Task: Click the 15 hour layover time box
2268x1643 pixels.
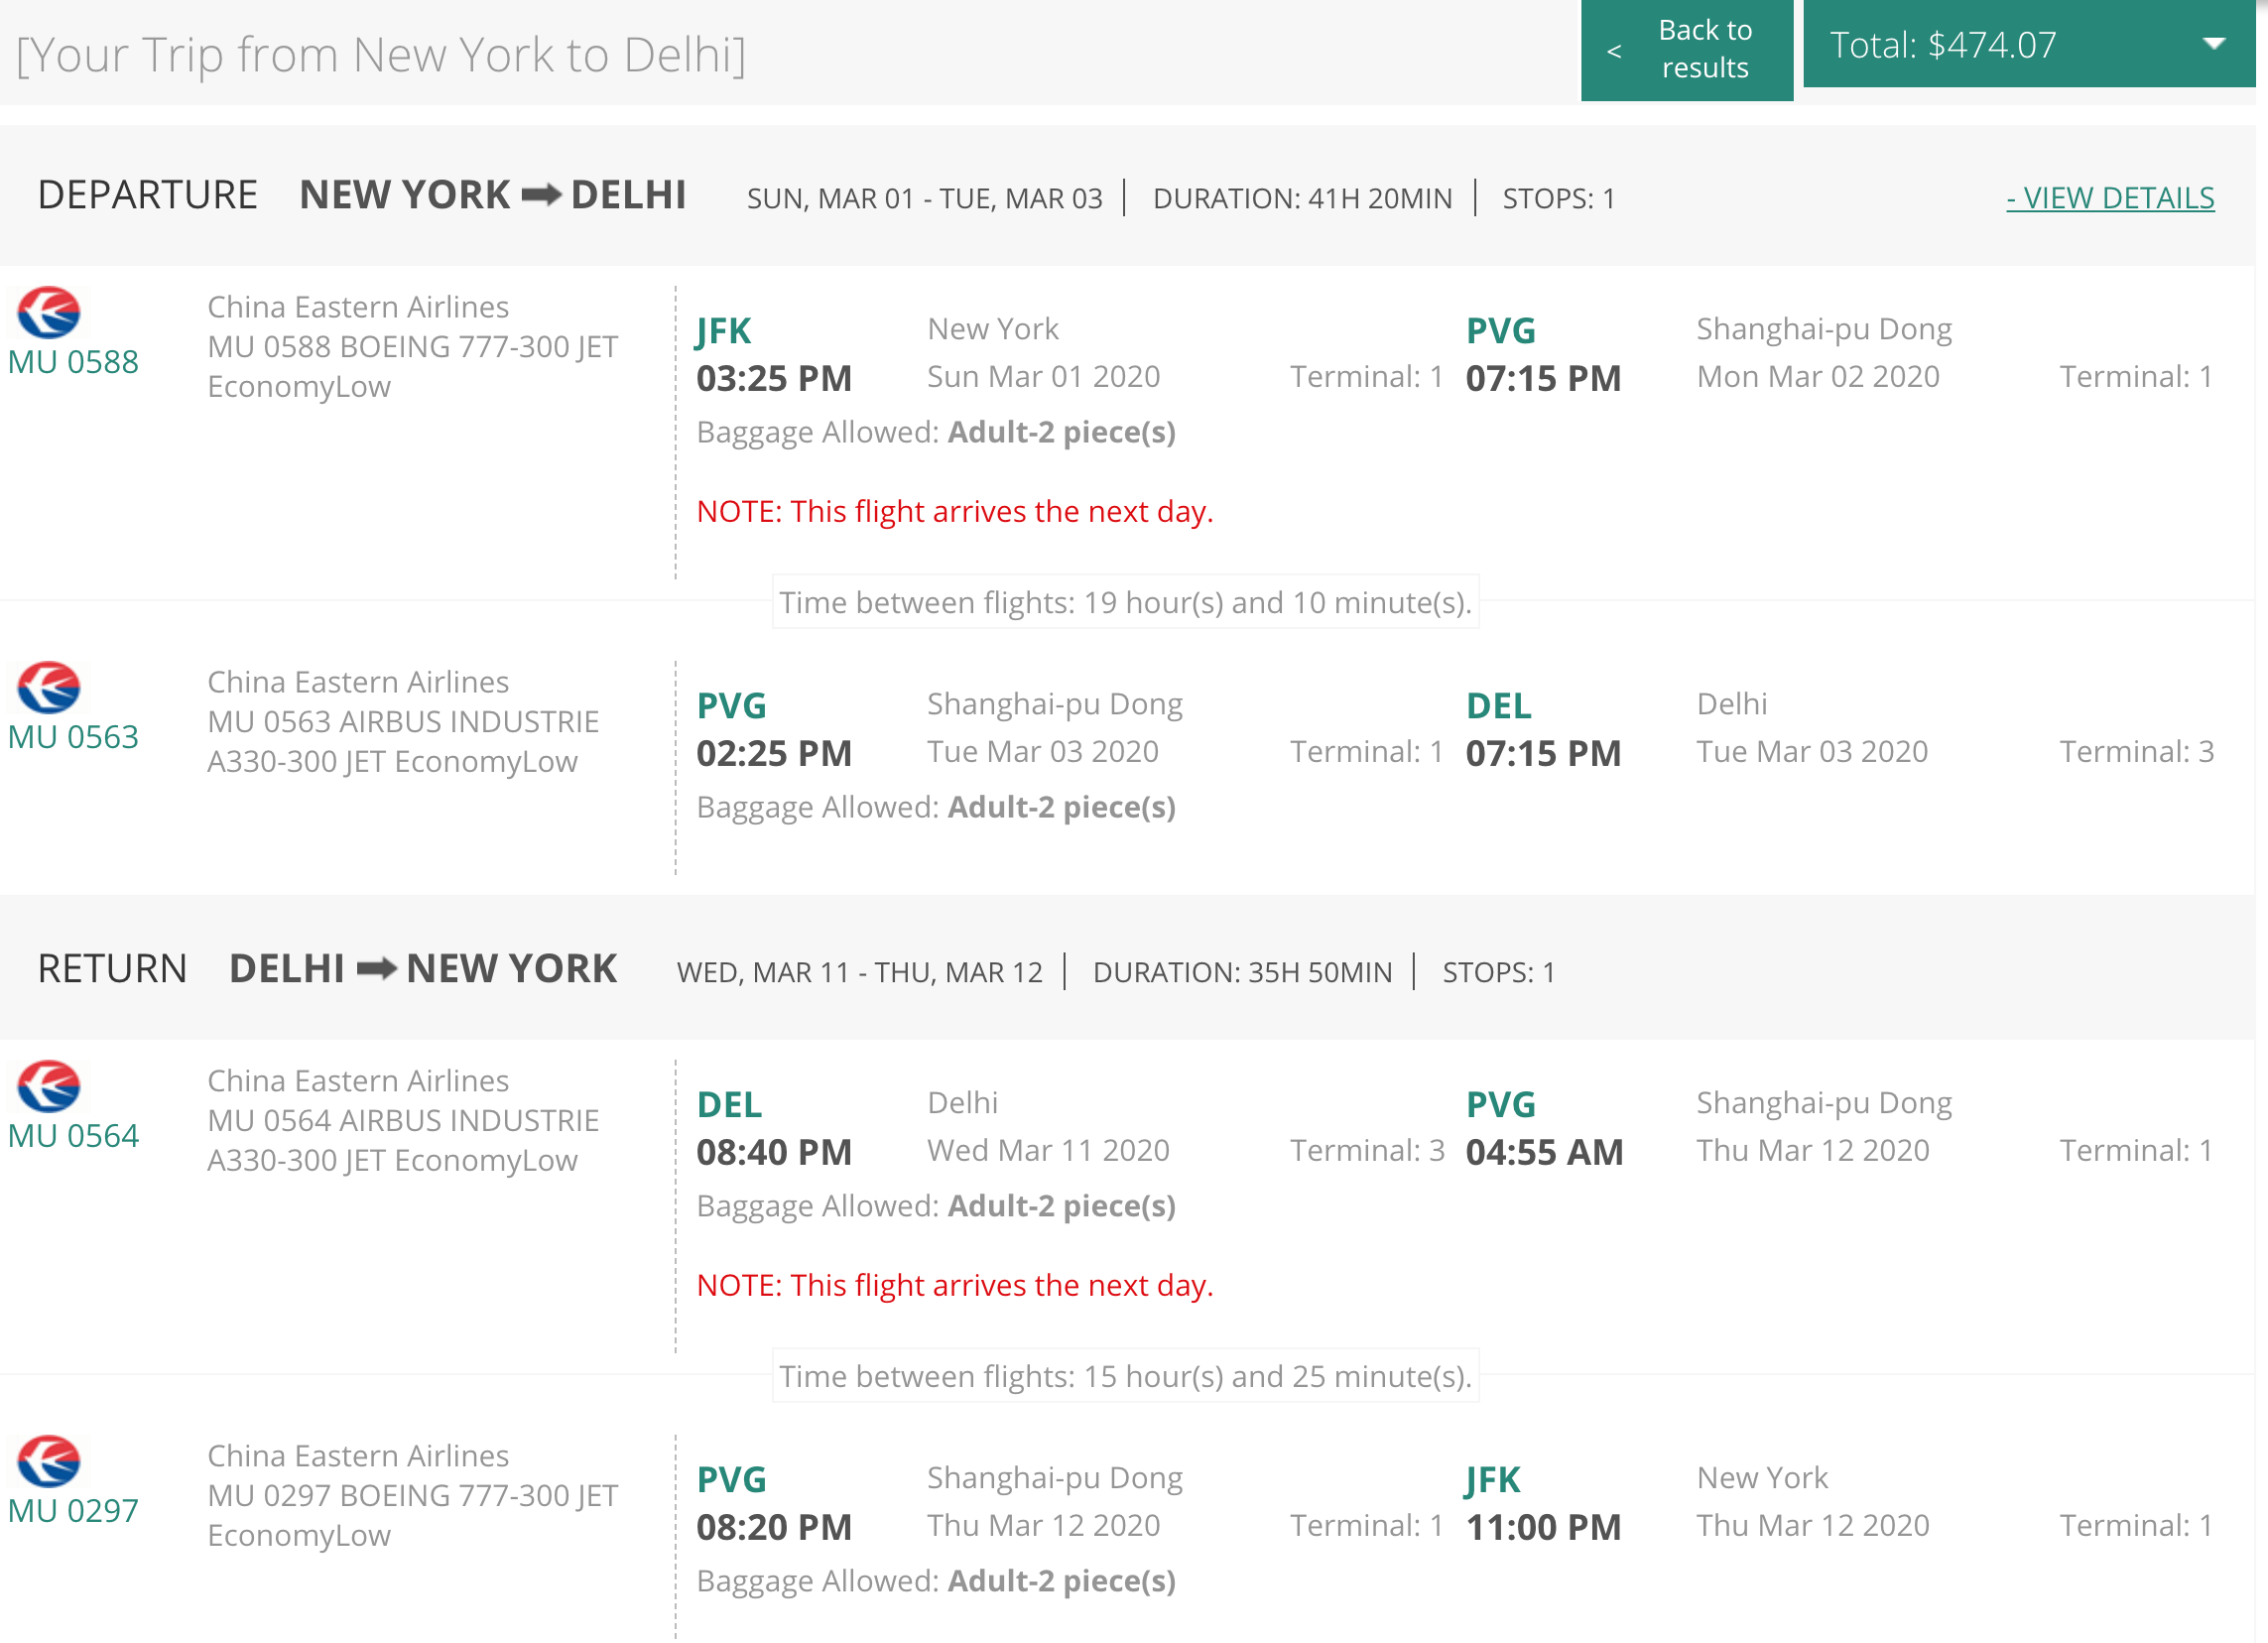Action: 1125,1377
